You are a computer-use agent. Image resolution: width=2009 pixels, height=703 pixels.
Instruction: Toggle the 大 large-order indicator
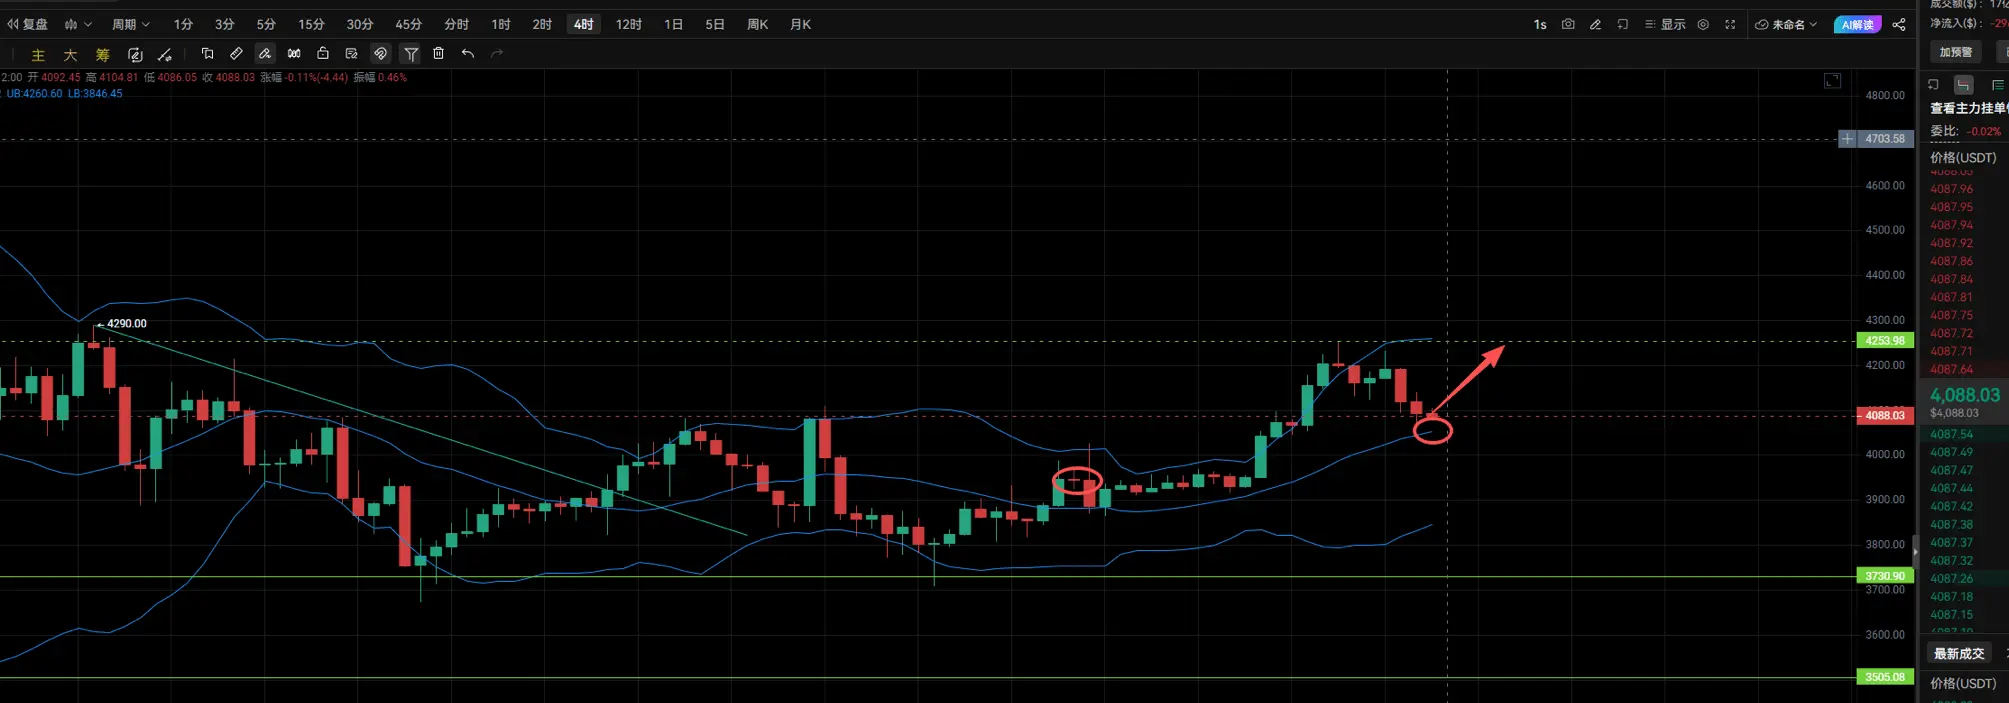click(71, 55)
